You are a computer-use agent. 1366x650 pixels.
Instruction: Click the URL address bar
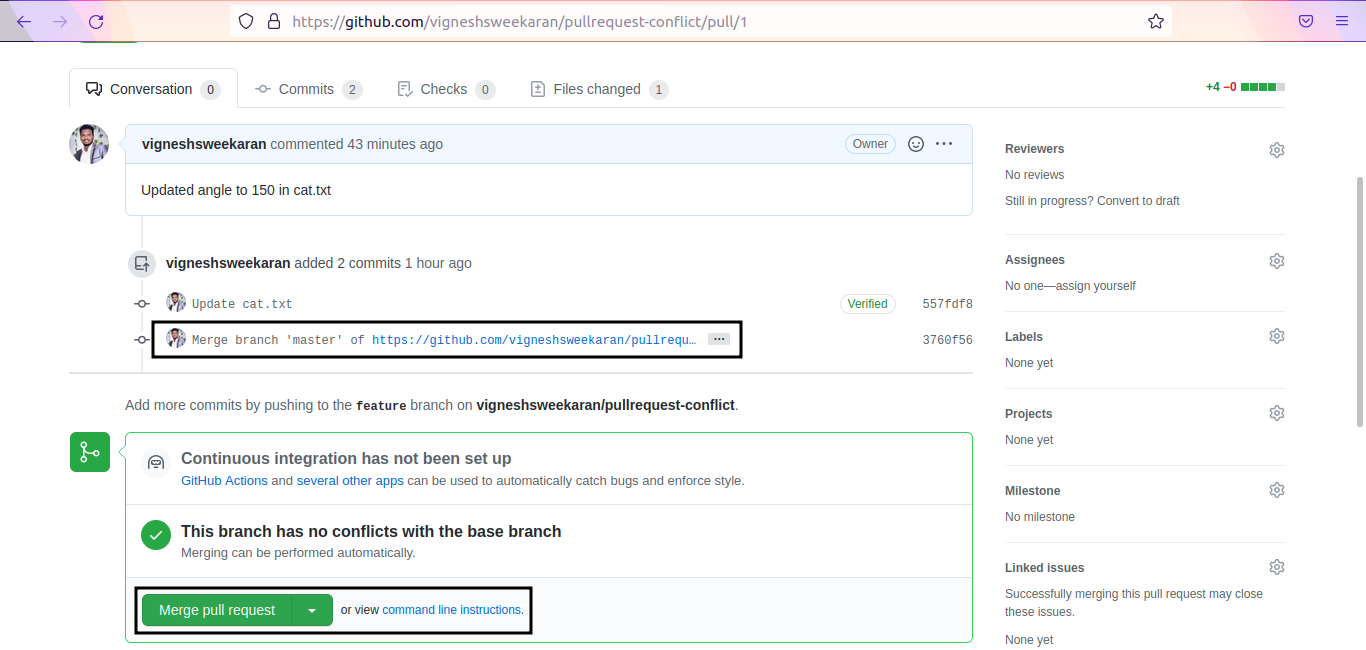pyautogui.click(x=700, y=21)
